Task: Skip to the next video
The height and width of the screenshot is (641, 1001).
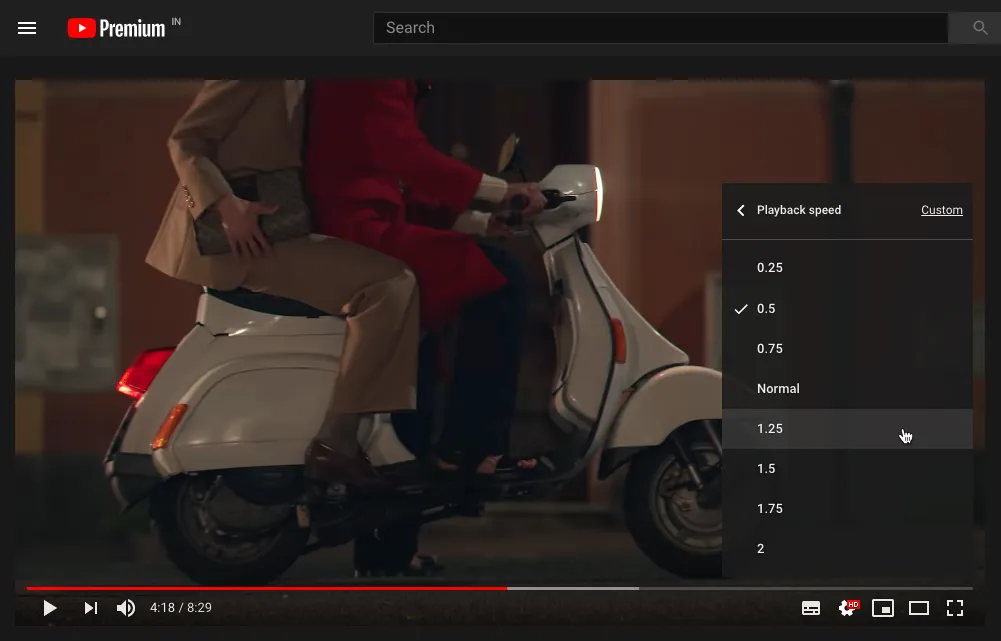Action: click(x=90, y=607)
